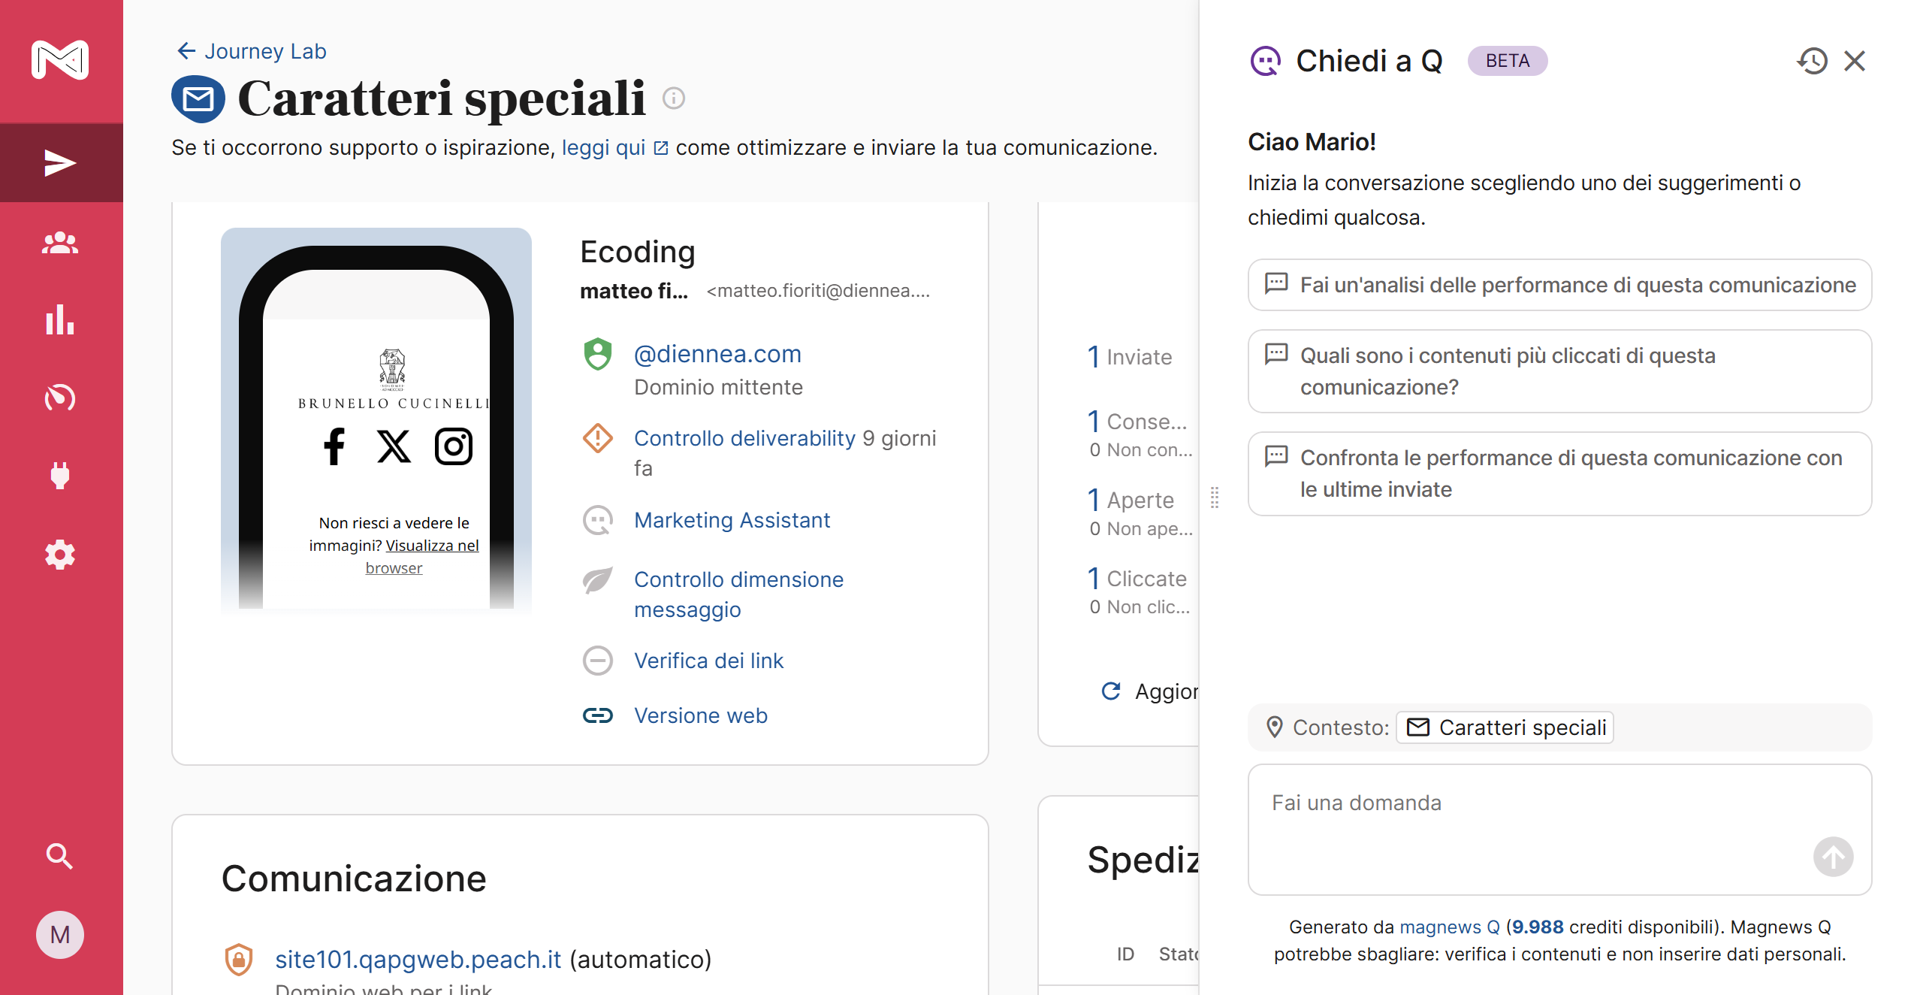The image size is (1920, 995).
Task: Open the plug integrations sidebar icon
Action: coord(60,475)
